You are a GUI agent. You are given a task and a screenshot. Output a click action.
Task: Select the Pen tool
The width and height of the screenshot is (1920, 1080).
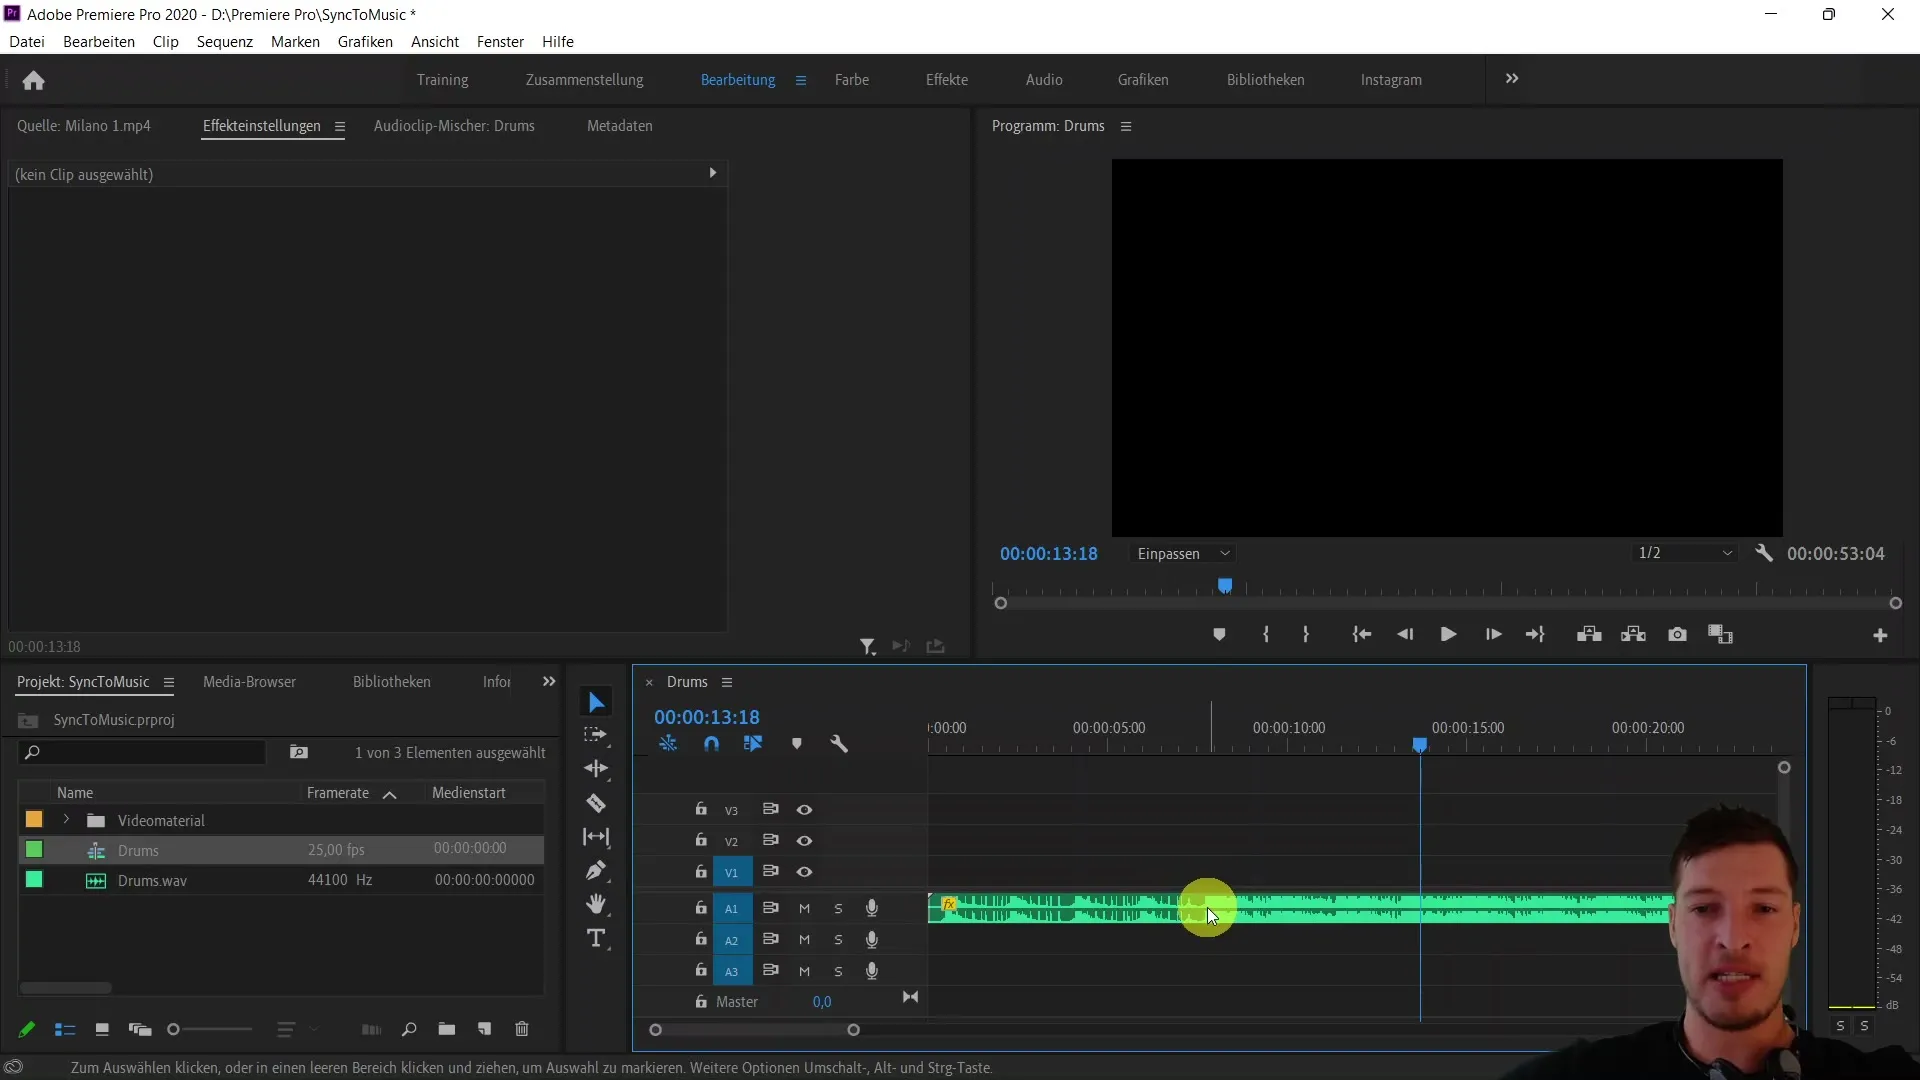596,871
